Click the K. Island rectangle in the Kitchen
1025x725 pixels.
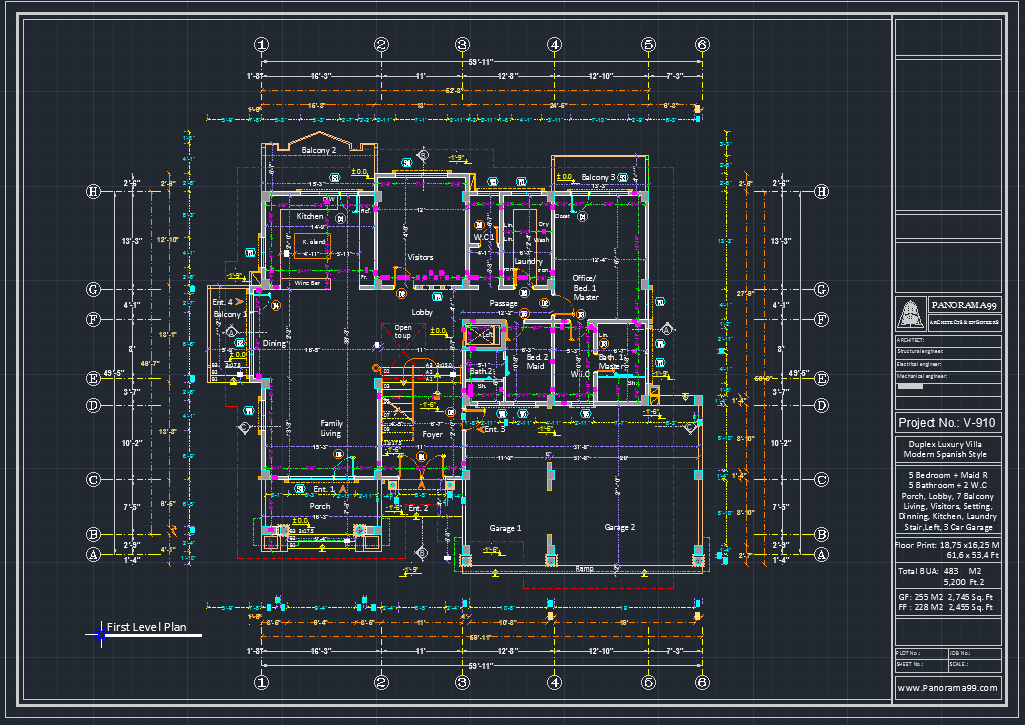tap(312, 246)
